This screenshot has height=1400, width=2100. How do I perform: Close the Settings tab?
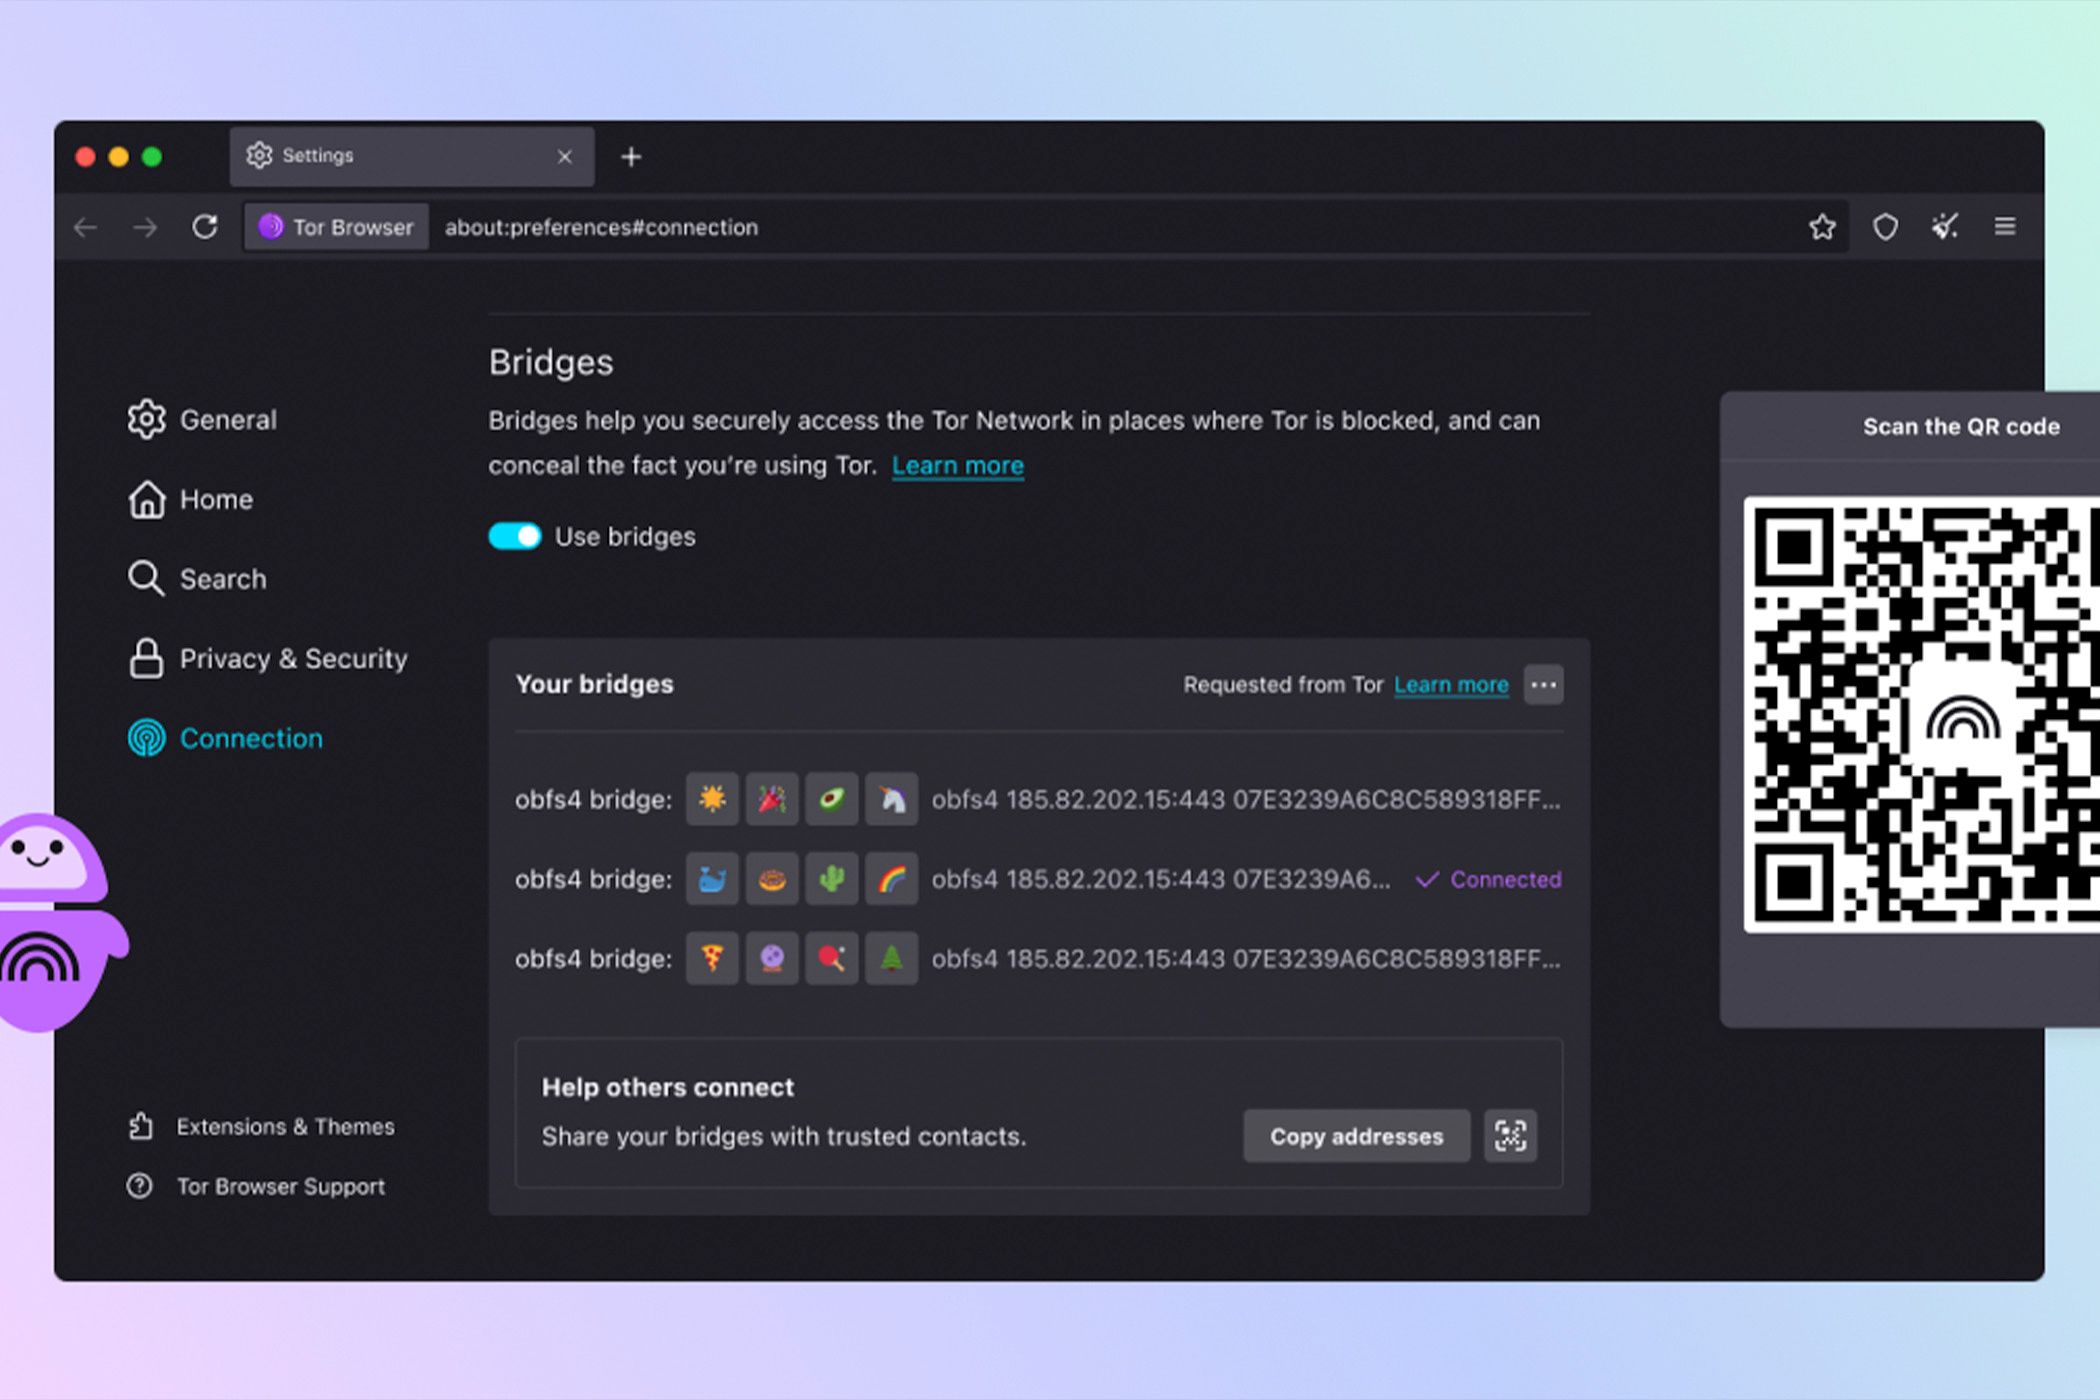coord(565,157)
